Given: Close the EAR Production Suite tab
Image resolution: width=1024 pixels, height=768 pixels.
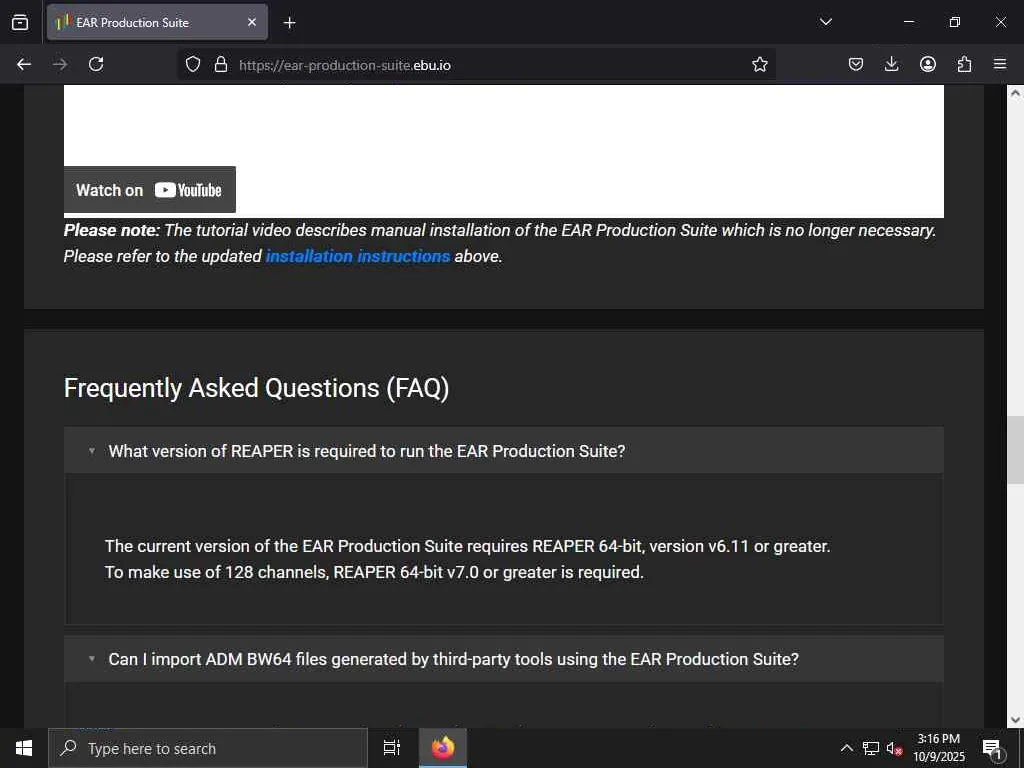Looking at the screenshot, I should pos(251,22).
